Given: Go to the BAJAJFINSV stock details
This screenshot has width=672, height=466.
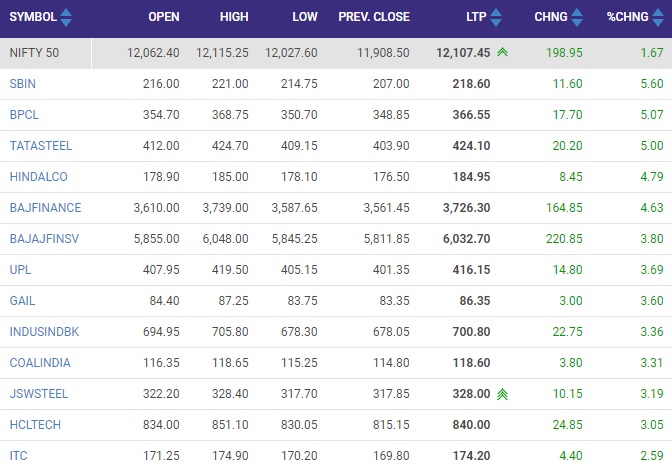Looking at the screenshot, I should pos(44,238).
